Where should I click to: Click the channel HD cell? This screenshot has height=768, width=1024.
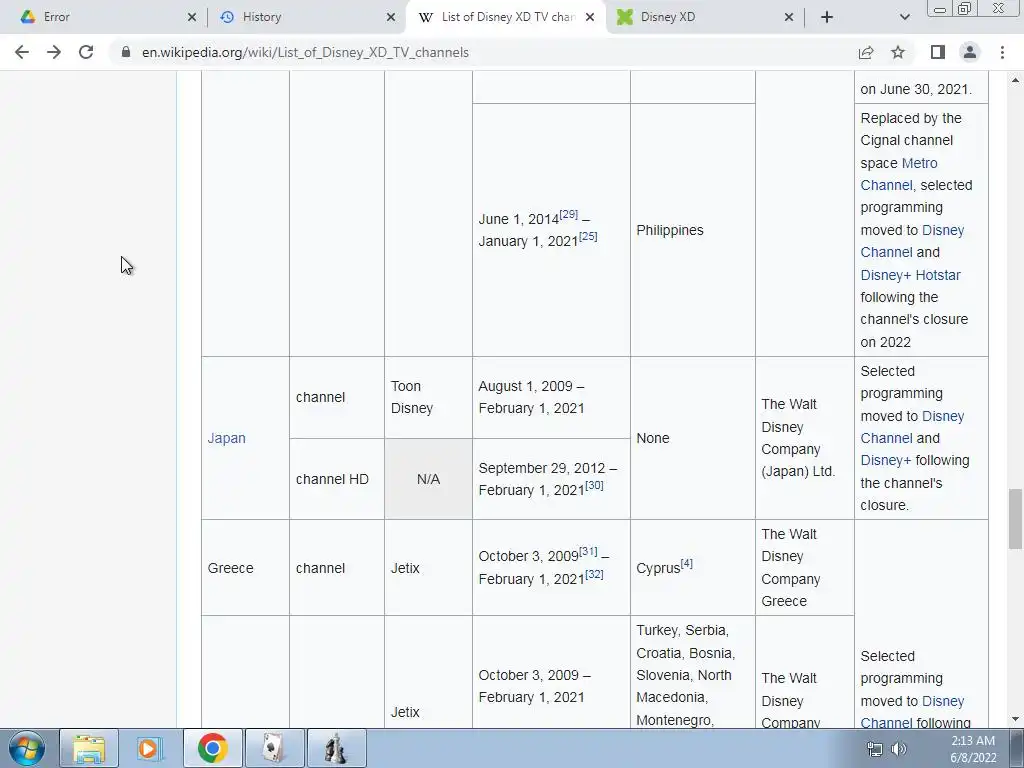point(337,479)
